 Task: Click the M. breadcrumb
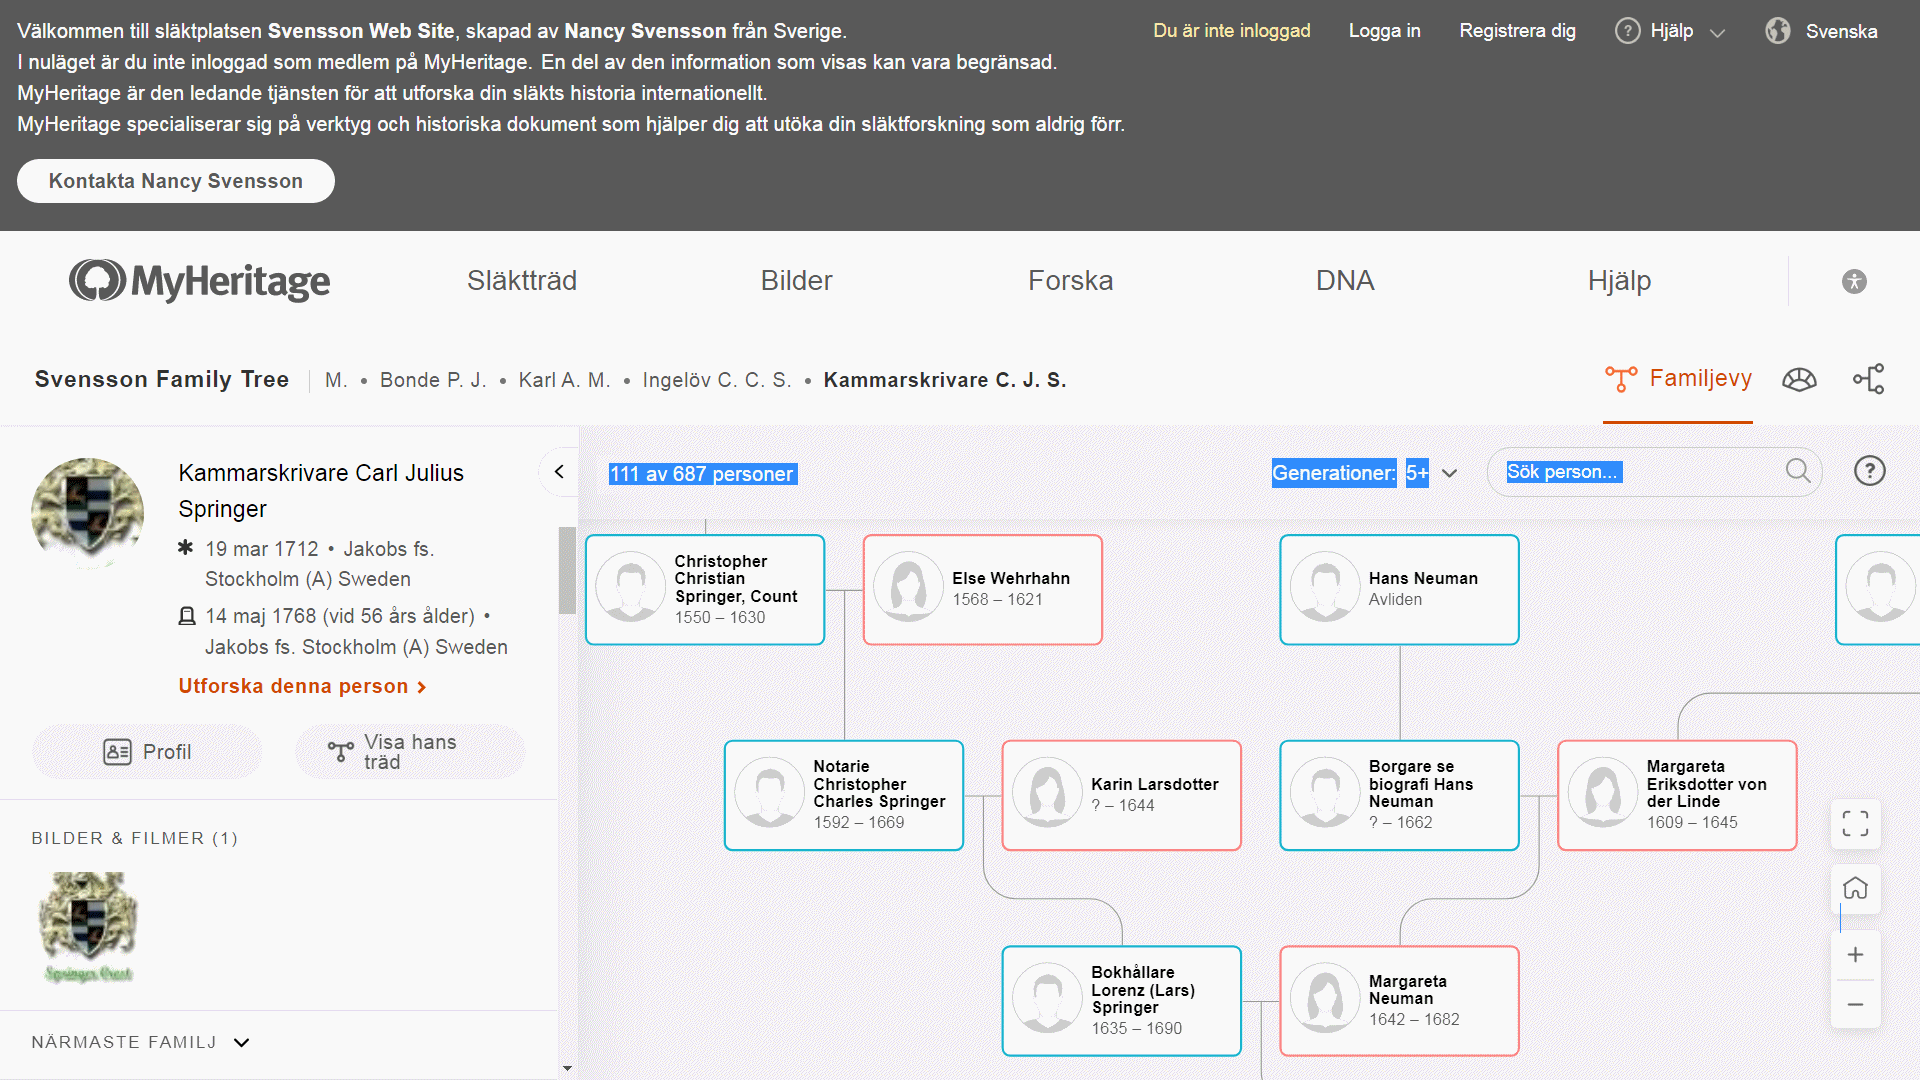[x=336, y=380]
